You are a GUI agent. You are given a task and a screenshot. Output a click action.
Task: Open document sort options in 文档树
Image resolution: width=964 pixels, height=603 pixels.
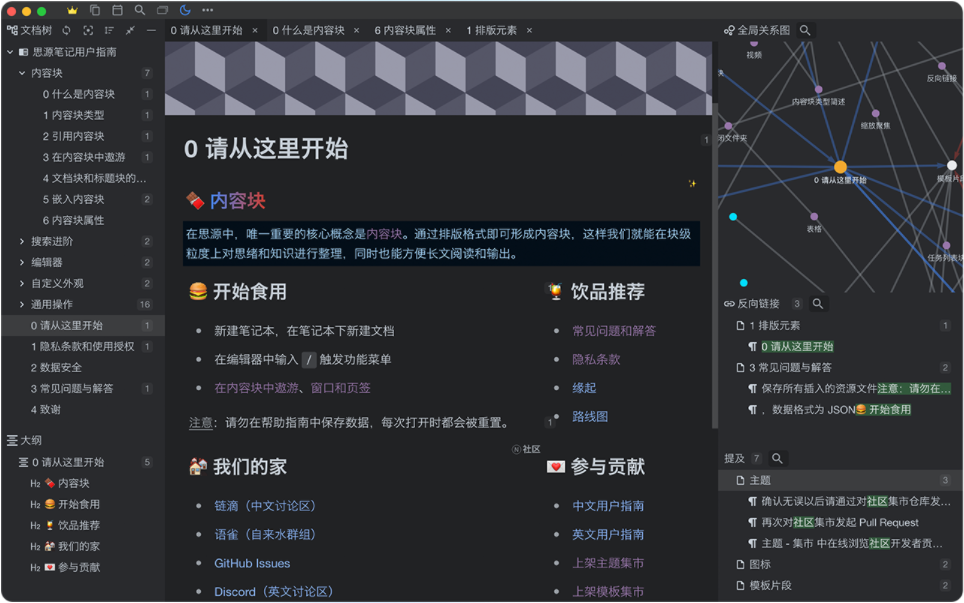tap(109, 31)
